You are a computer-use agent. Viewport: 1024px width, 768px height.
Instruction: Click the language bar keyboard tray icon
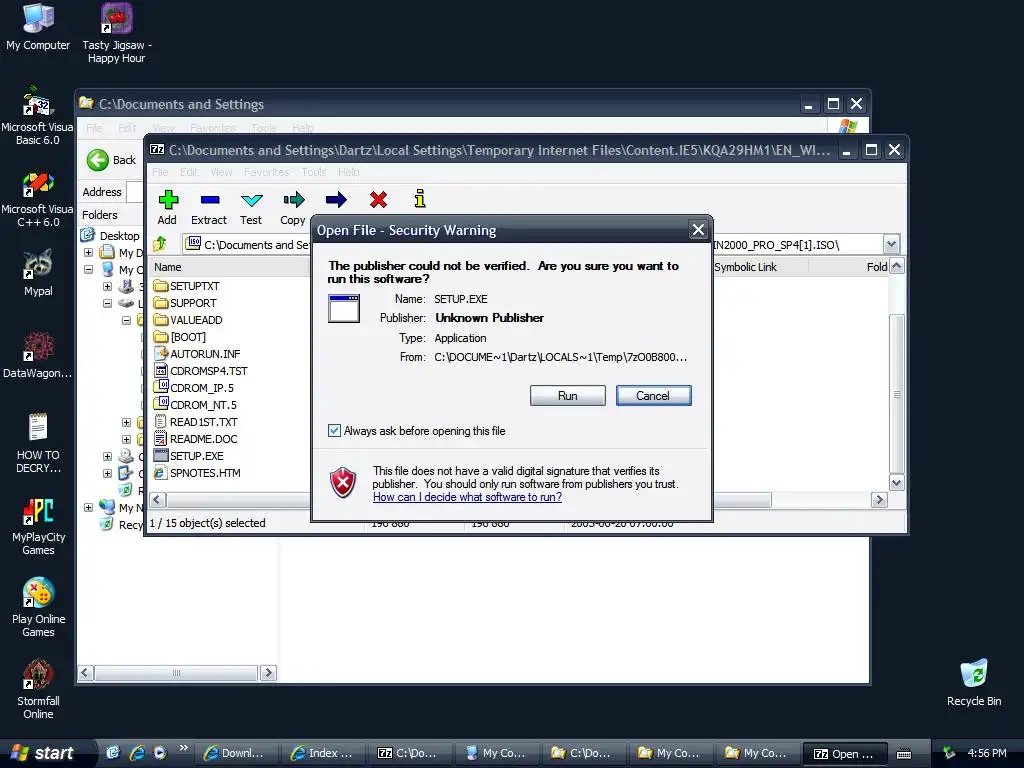pyautogui.click(x=904, y=754)
